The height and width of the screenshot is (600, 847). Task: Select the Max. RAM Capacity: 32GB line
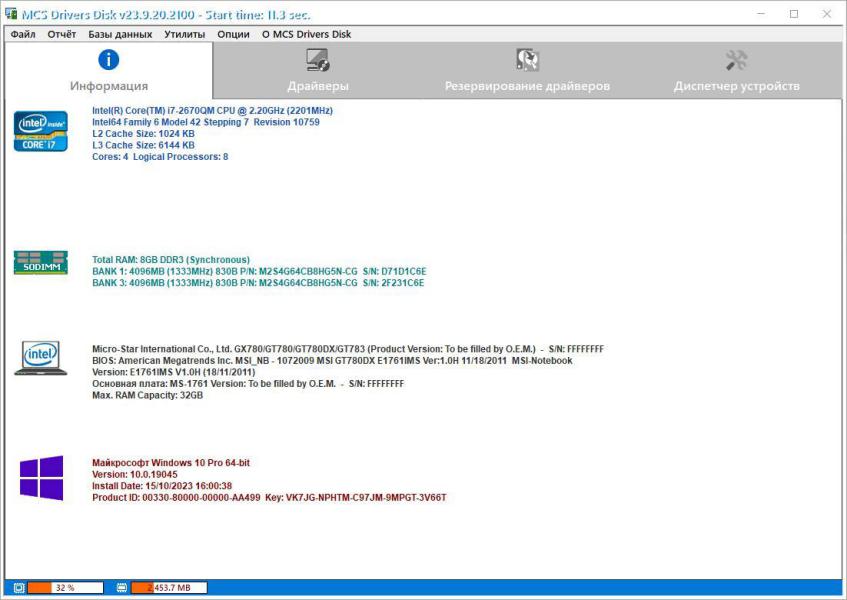[x=147, y=395]
